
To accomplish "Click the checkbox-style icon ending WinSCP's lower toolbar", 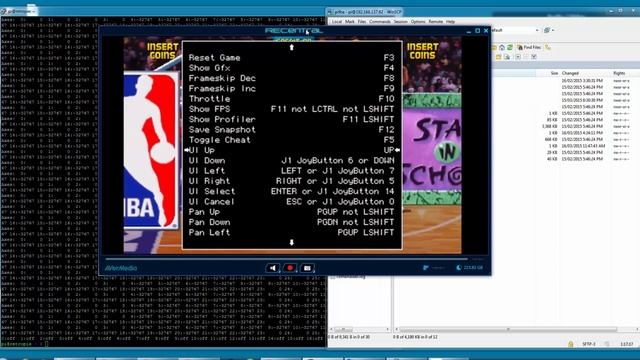I will (x=533, y=57).
